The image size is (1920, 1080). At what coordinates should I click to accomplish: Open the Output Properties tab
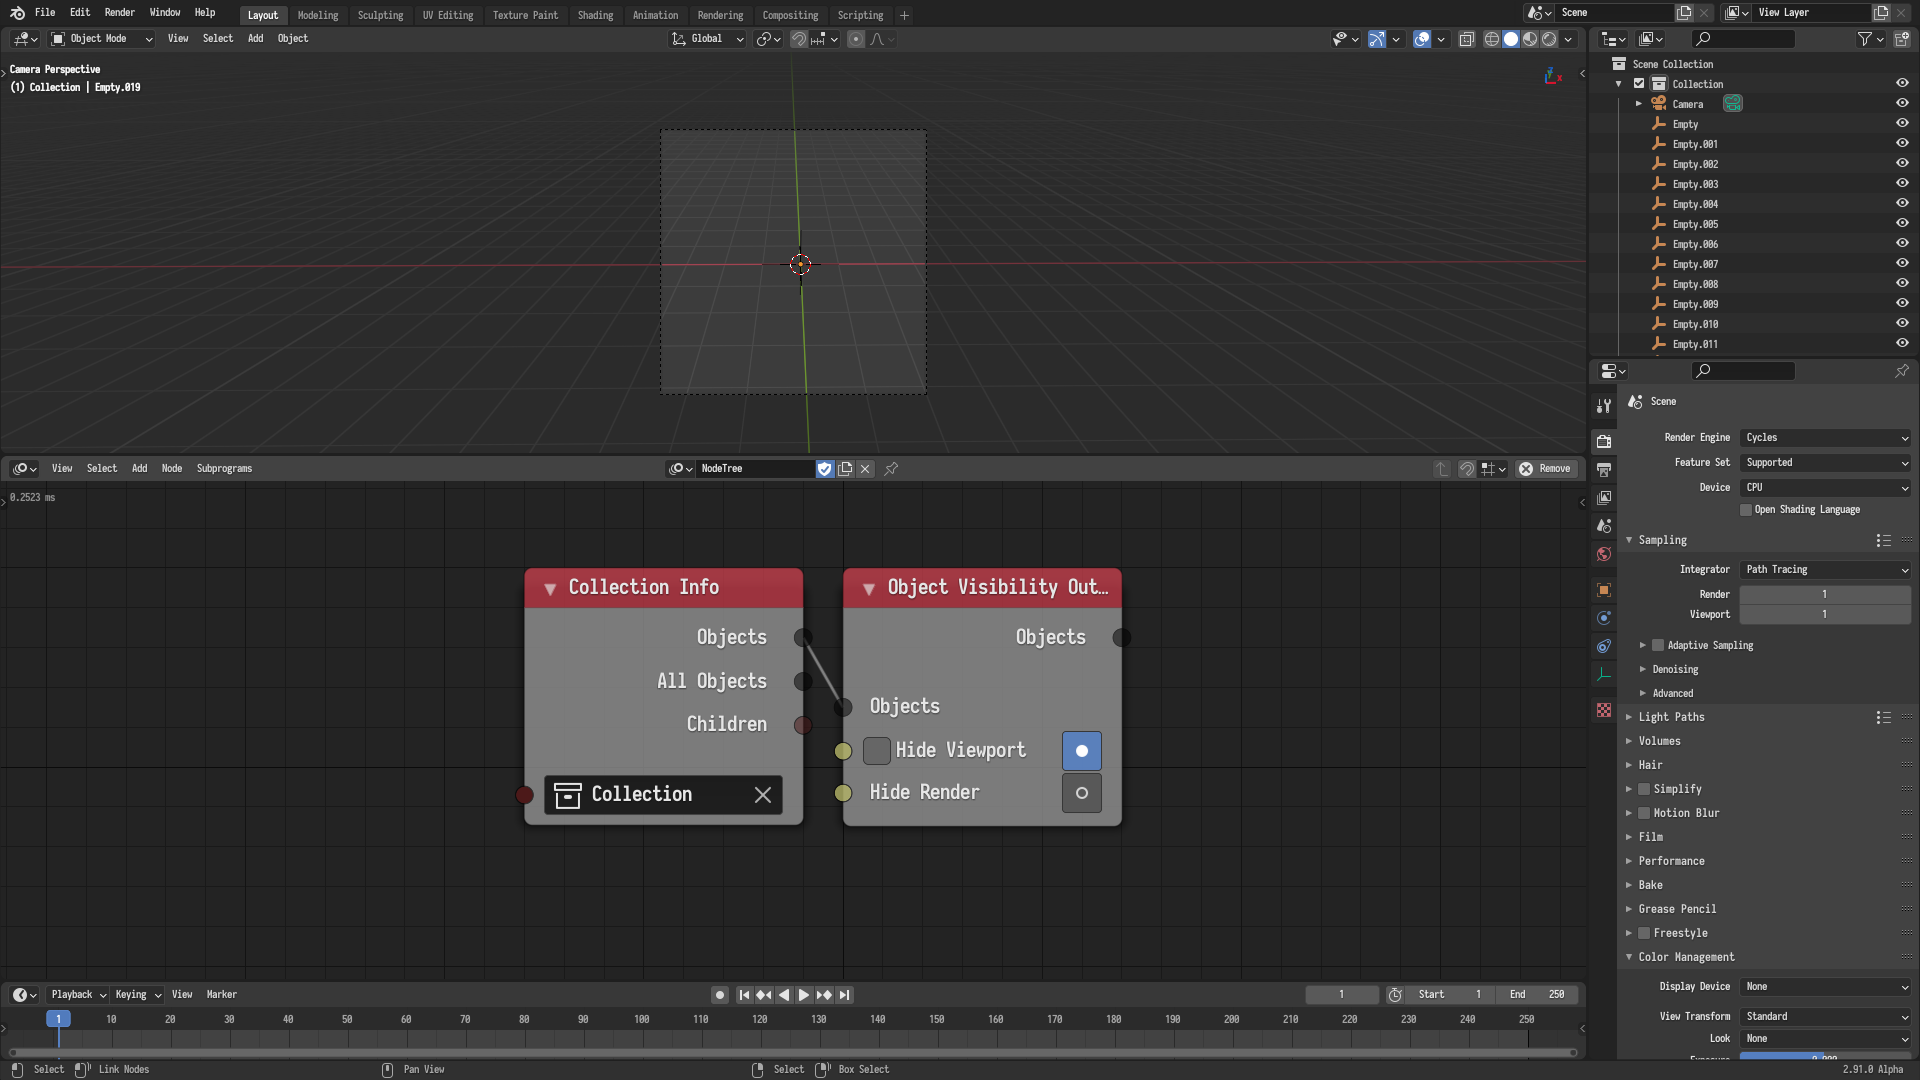pos(1604,470)
